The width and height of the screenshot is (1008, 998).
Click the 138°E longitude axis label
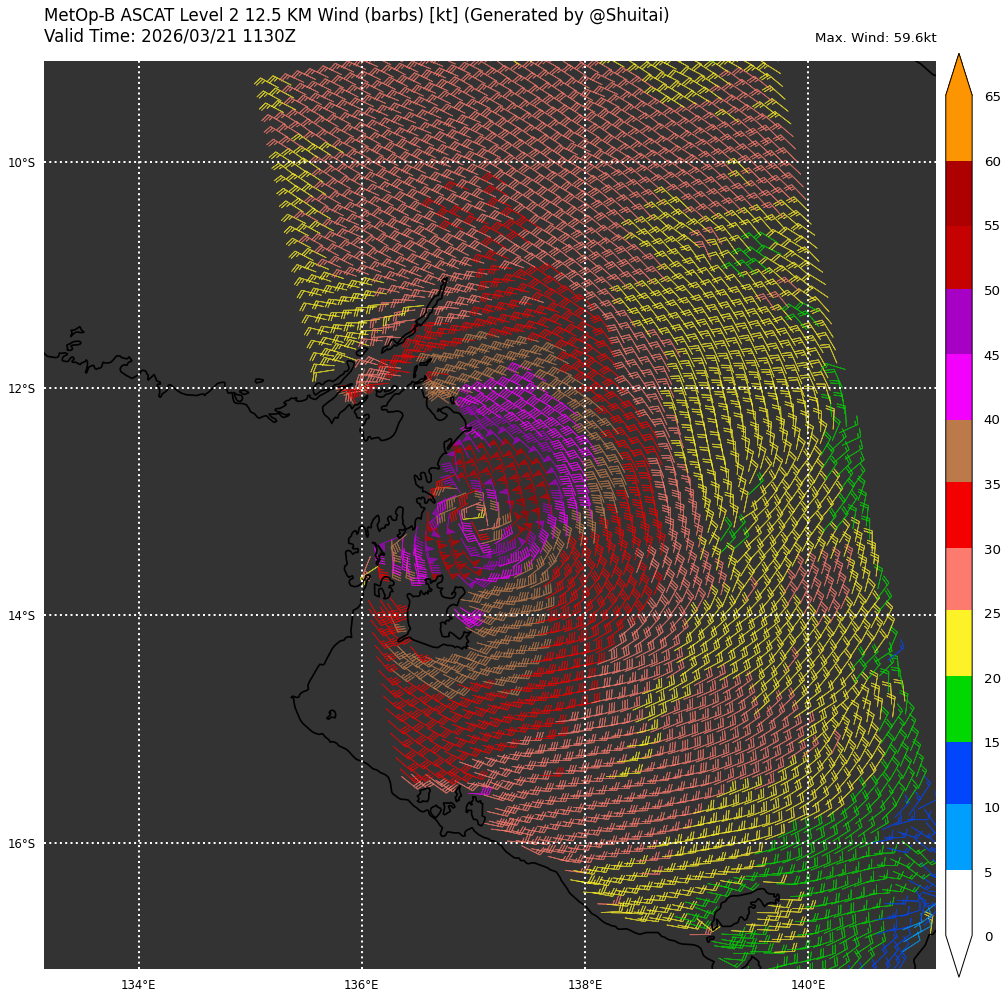tap(585, 985)
